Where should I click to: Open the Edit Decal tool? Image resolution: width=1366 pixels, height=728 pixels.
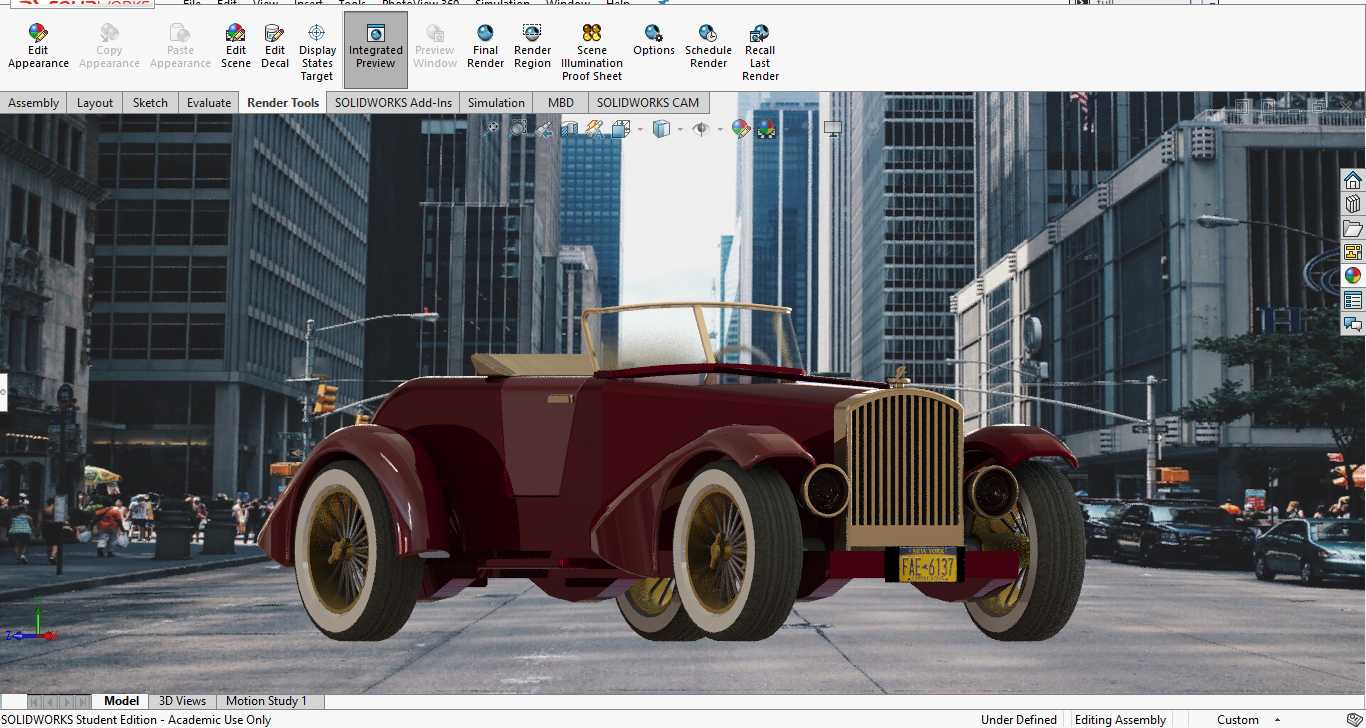[x=275, y=47]
